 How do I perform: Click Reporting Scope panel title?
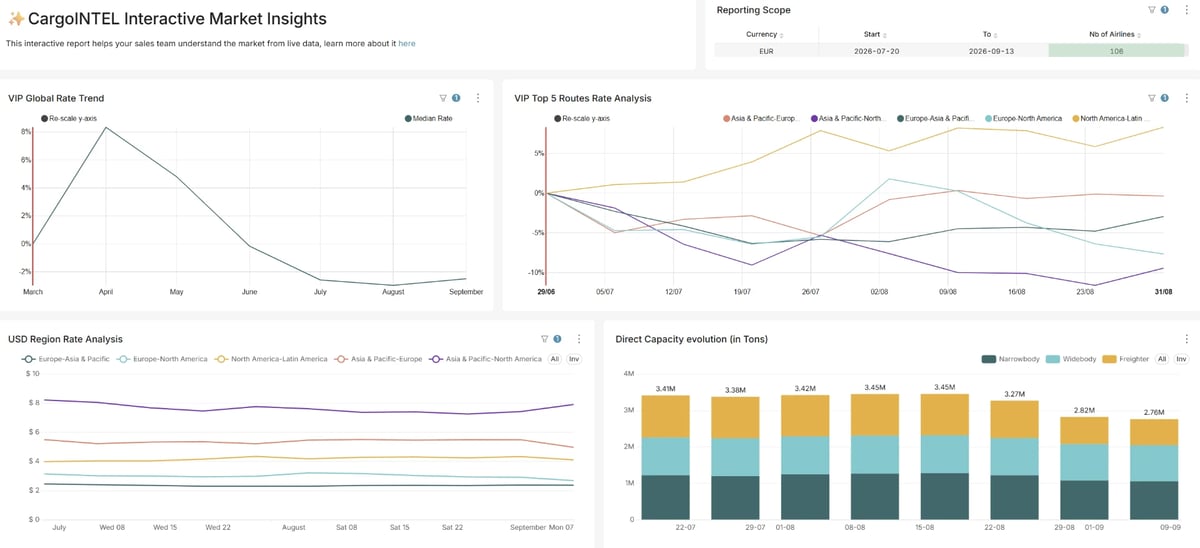pos(753,10)
